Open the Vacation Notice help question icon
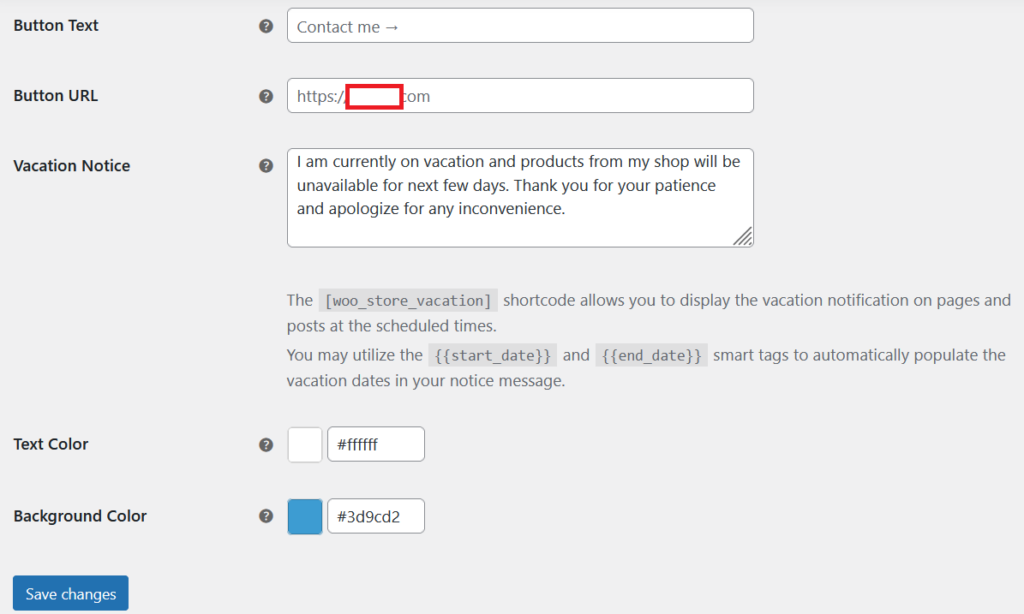This screenshot has width=1024, height=614. tap(266, 165)
